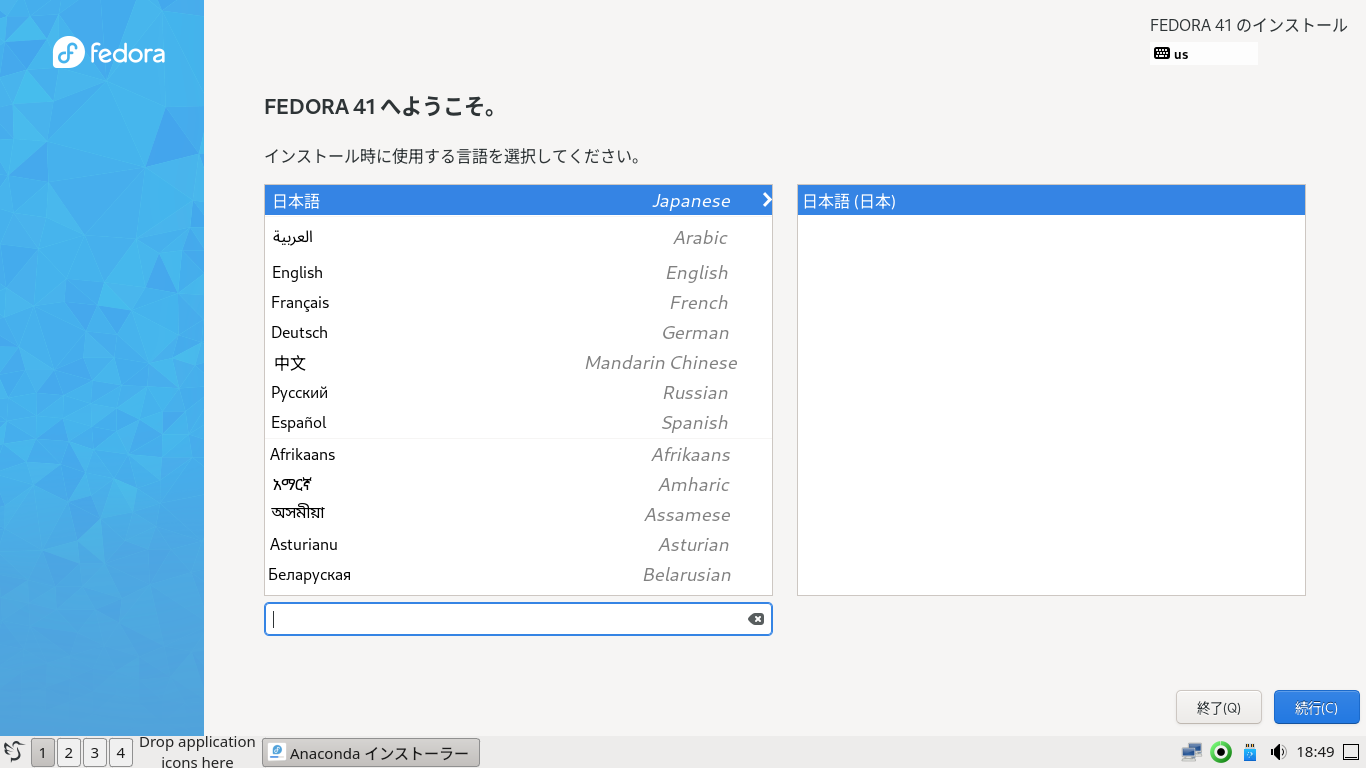The image size is (1366, 768).
Task: Select the 日本語 (日本) locale entry
Action: 1051,200
